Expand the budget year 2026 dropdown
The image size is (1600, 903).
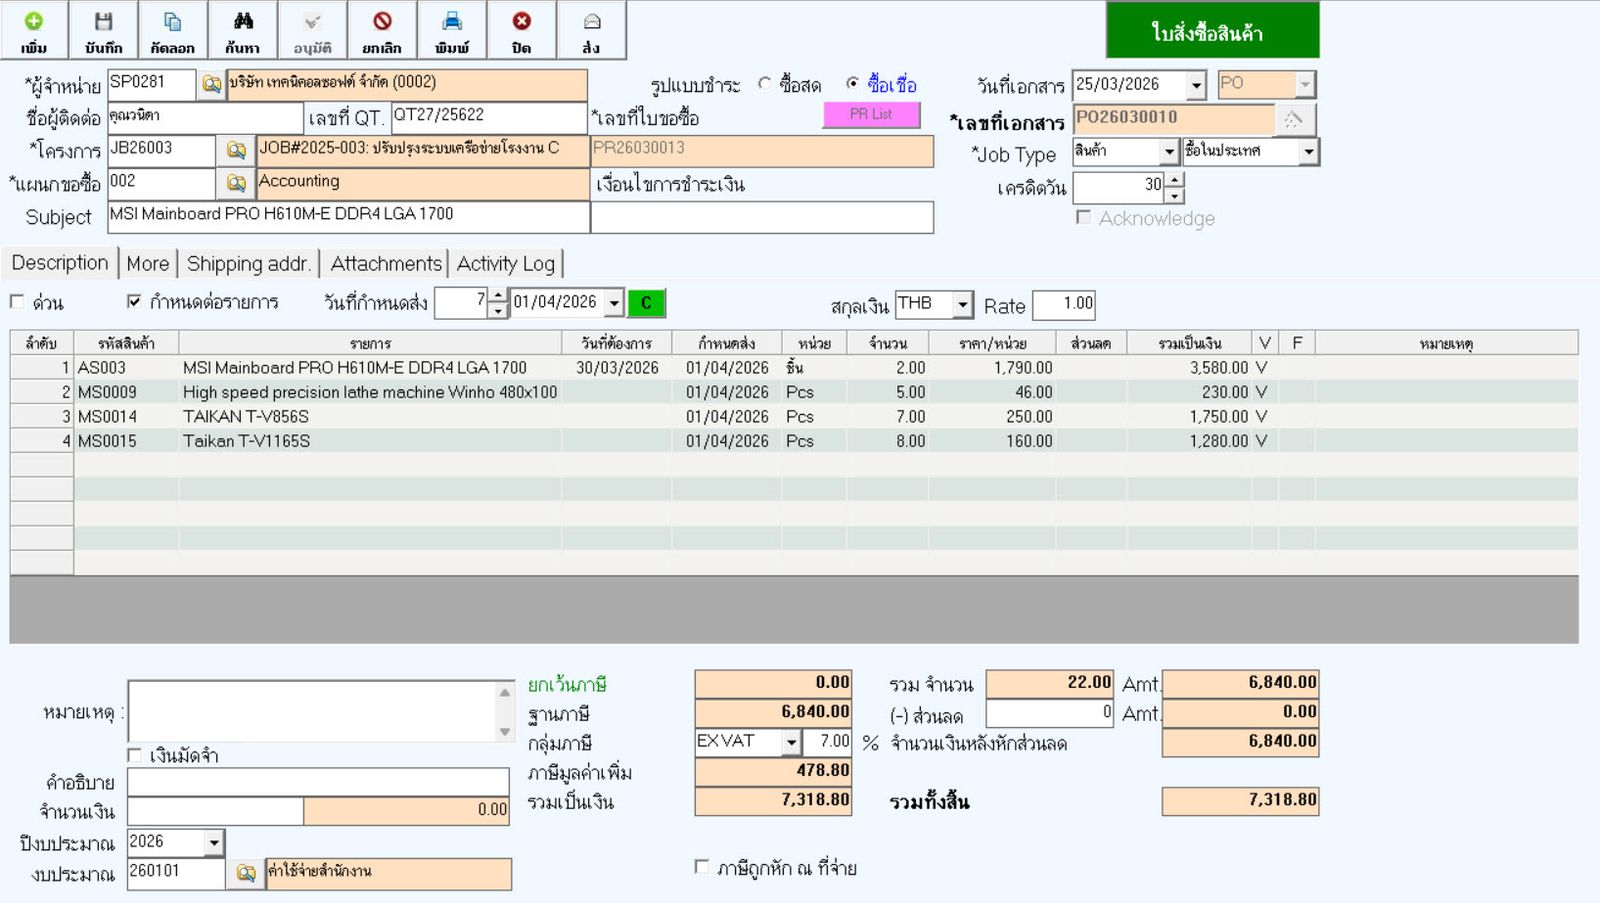point(214,843)
